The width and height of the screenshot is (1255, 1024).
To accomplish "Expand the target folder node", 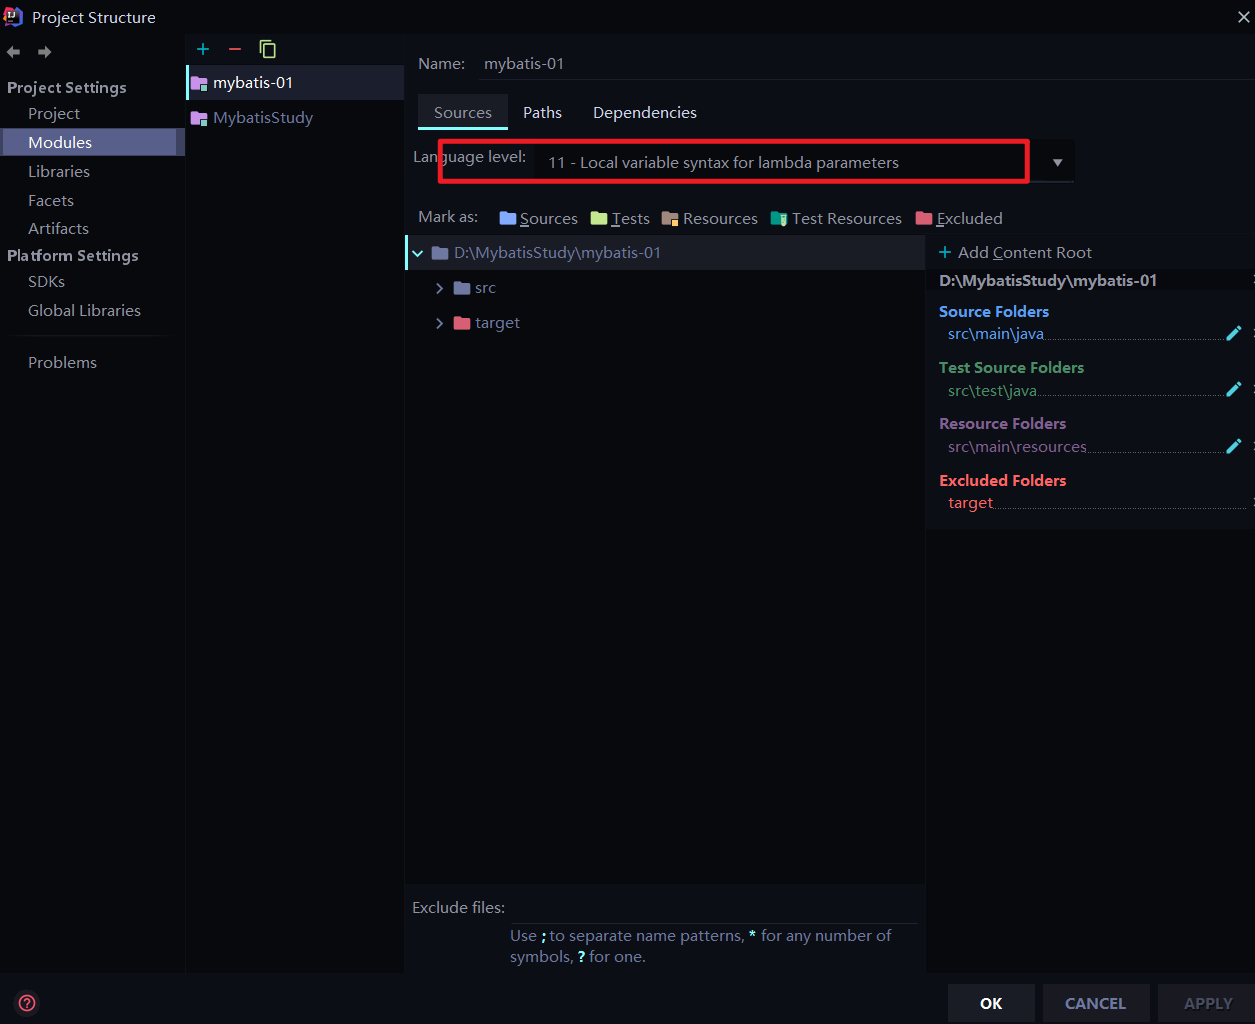I will (439, 323).
